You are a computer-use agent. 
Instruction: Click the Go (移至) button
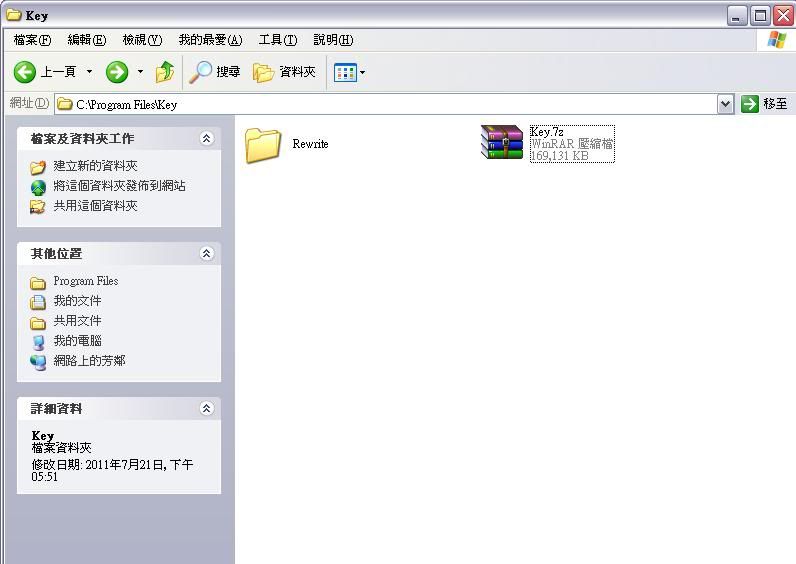764,104
